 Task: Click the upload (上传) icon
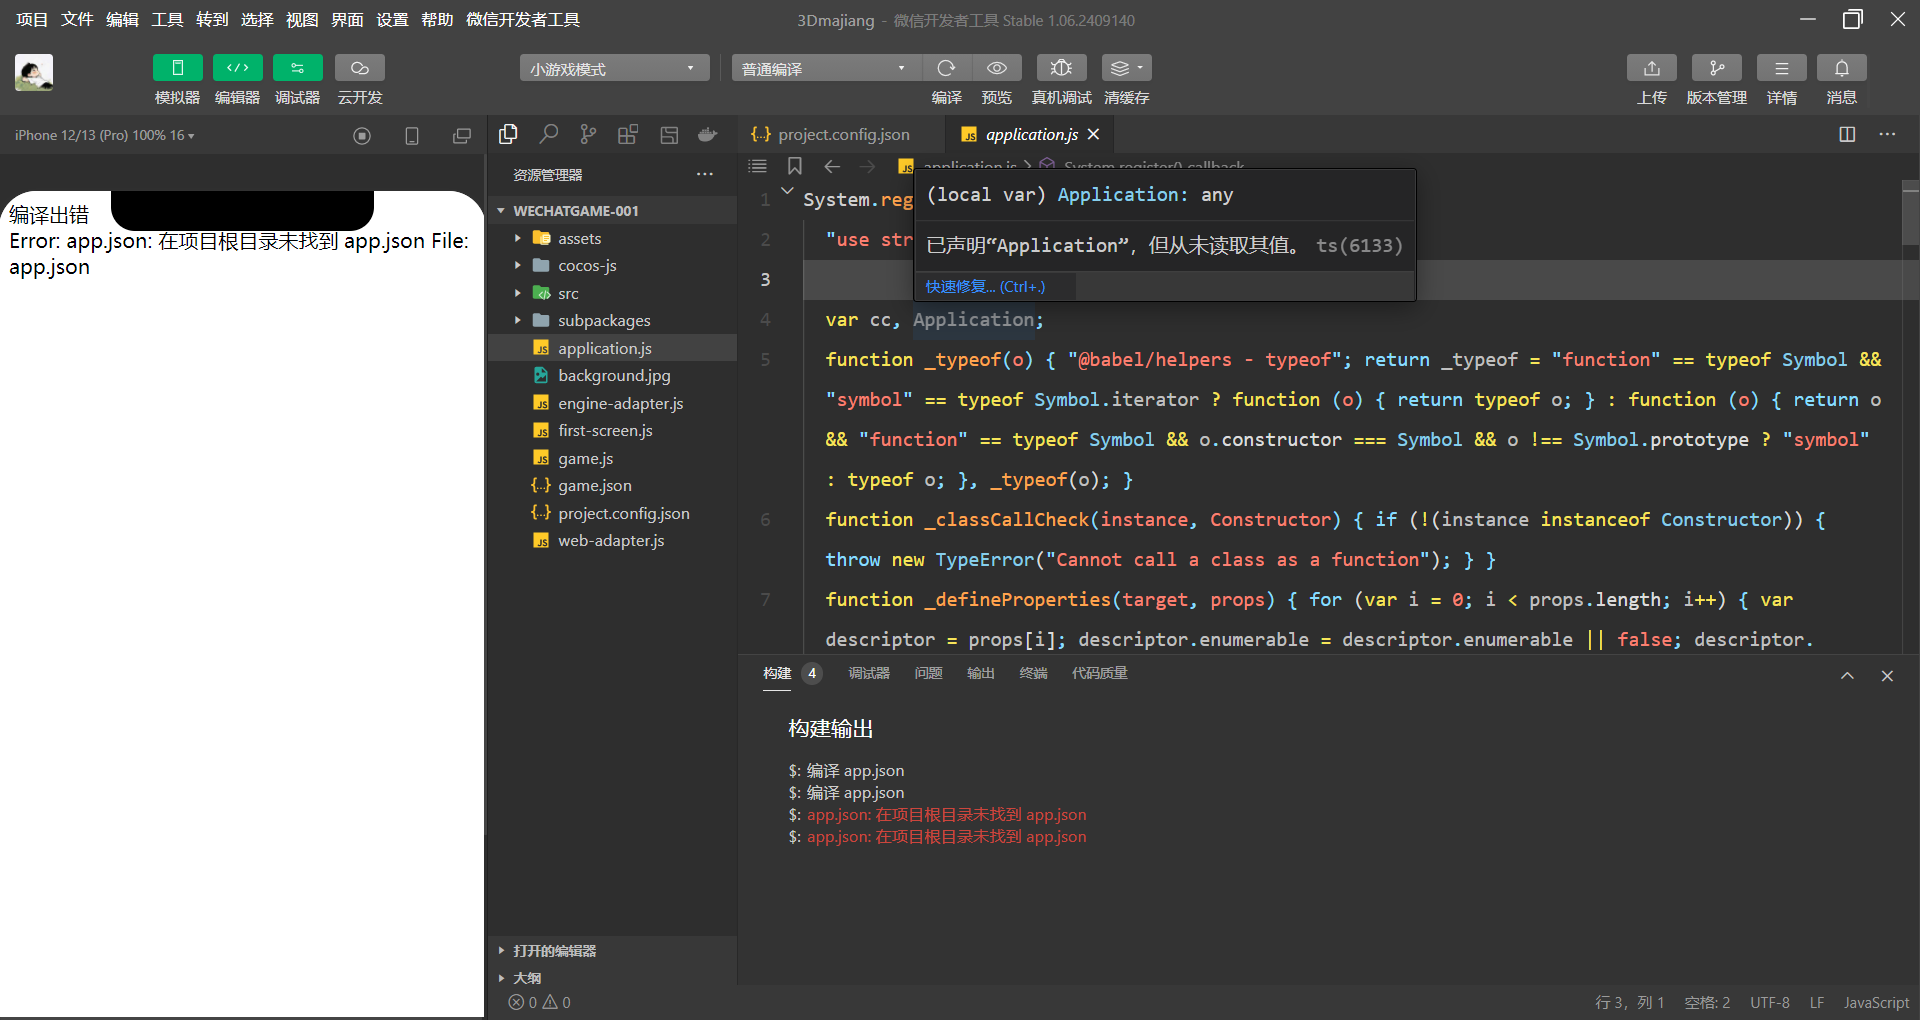tap(1652, 68)
